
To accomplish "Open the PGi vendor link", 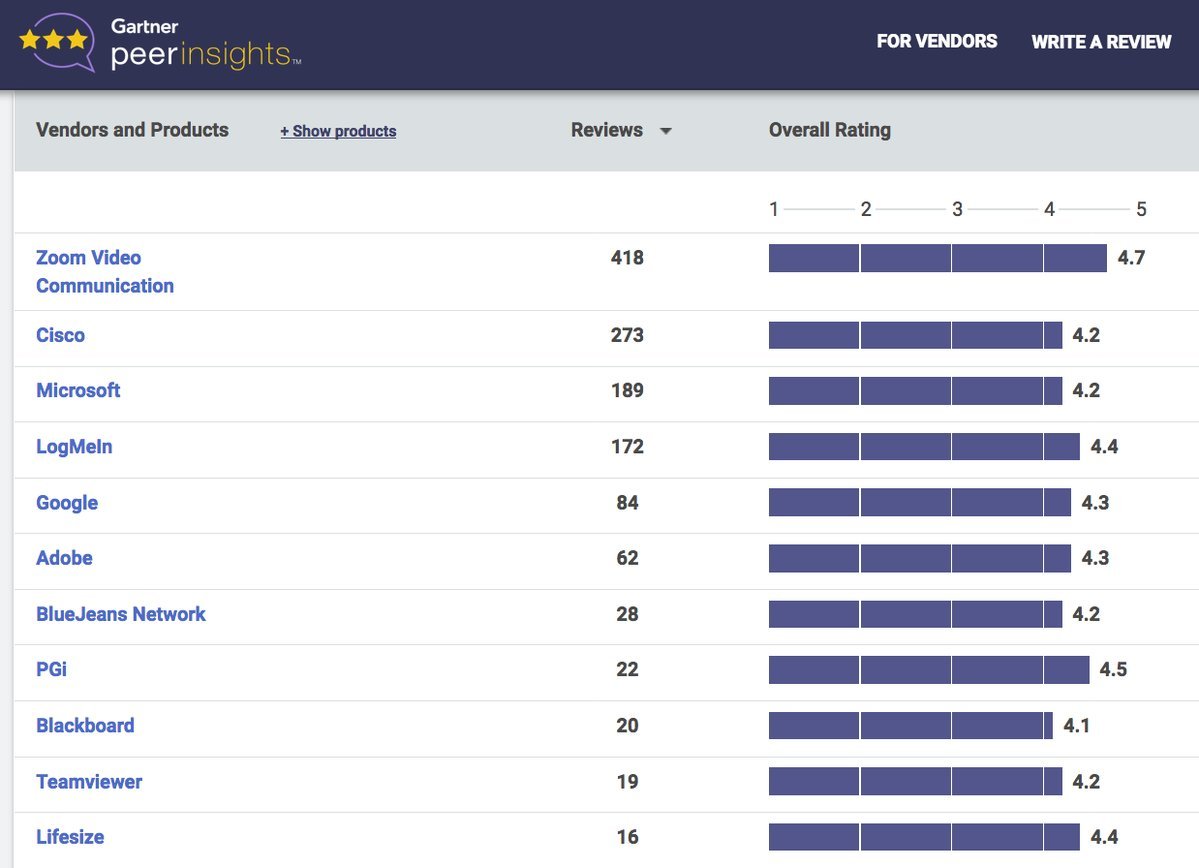I will [51, 669].
